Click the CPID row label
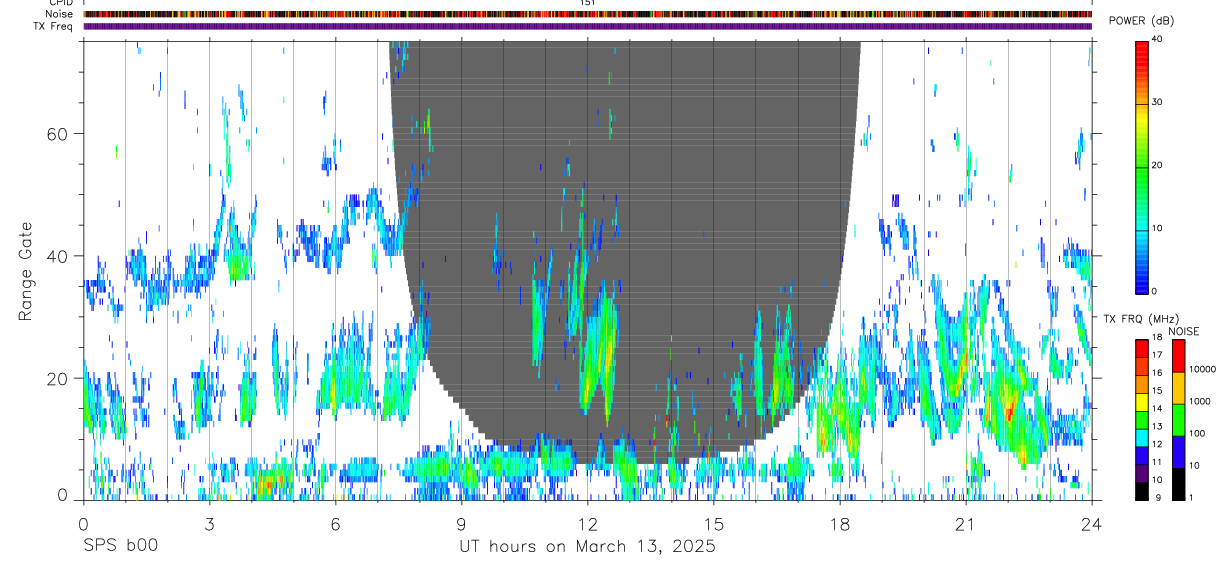This screenshot has width=1228, height=567. tap(60, 3)
